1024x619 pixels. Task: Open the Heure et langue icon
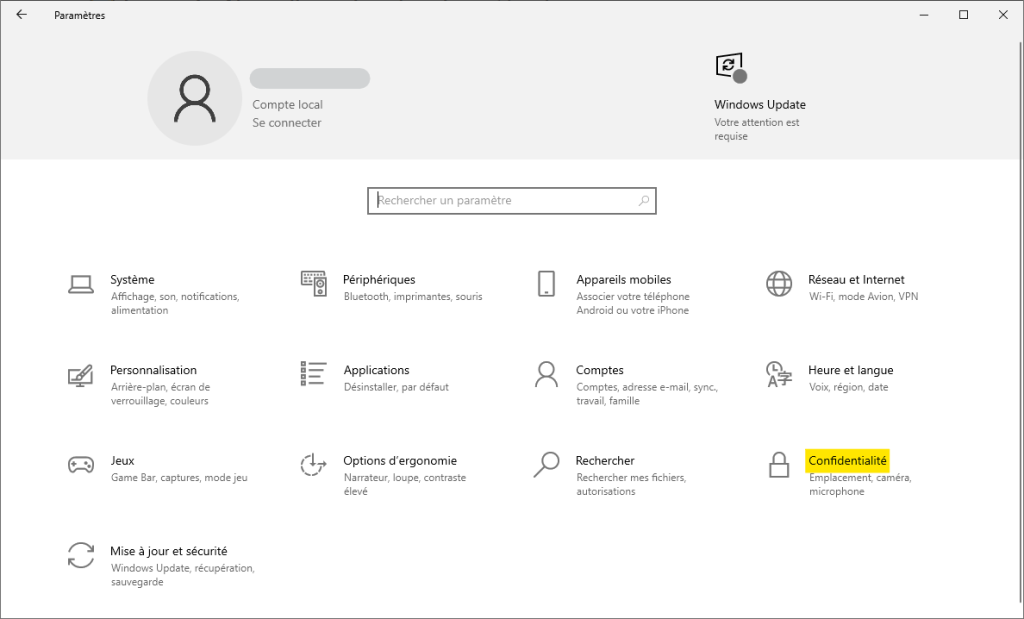779,374
